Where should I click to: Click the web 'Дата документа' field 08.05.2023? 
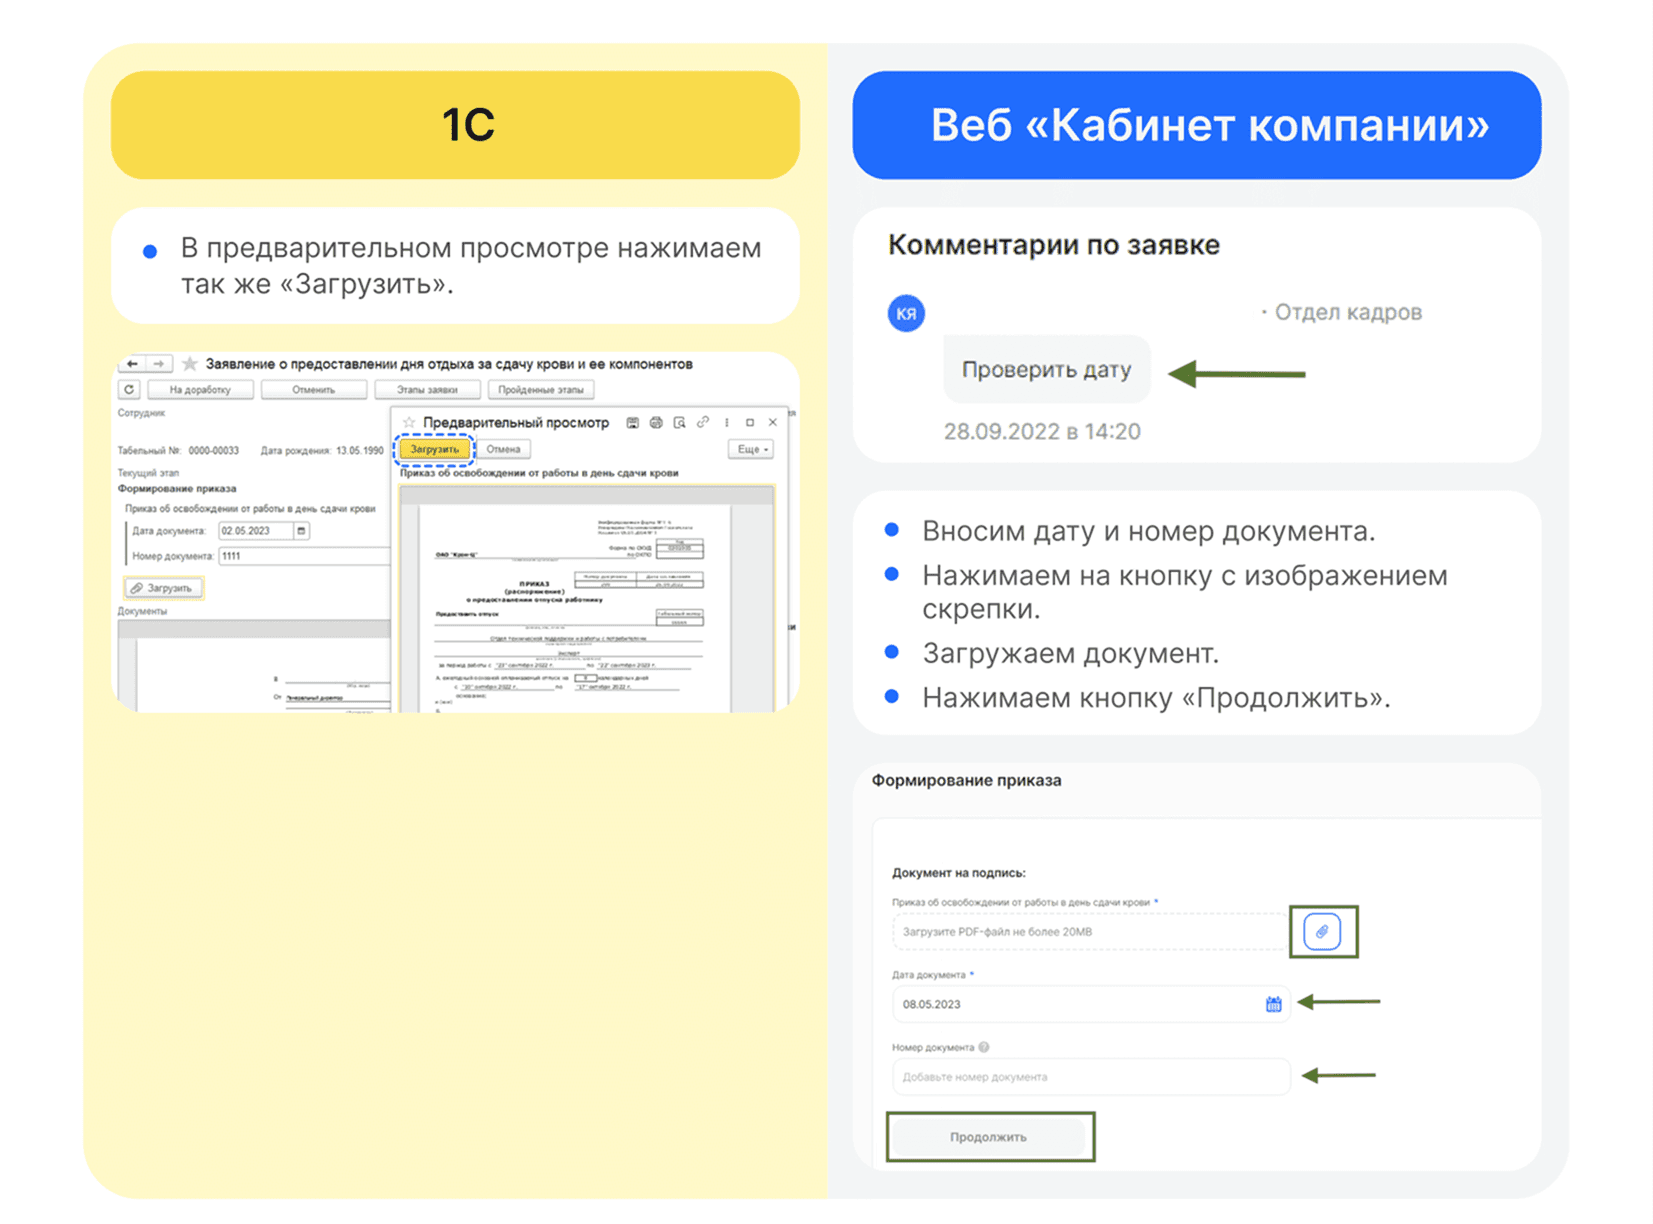click(1090, 1004)
